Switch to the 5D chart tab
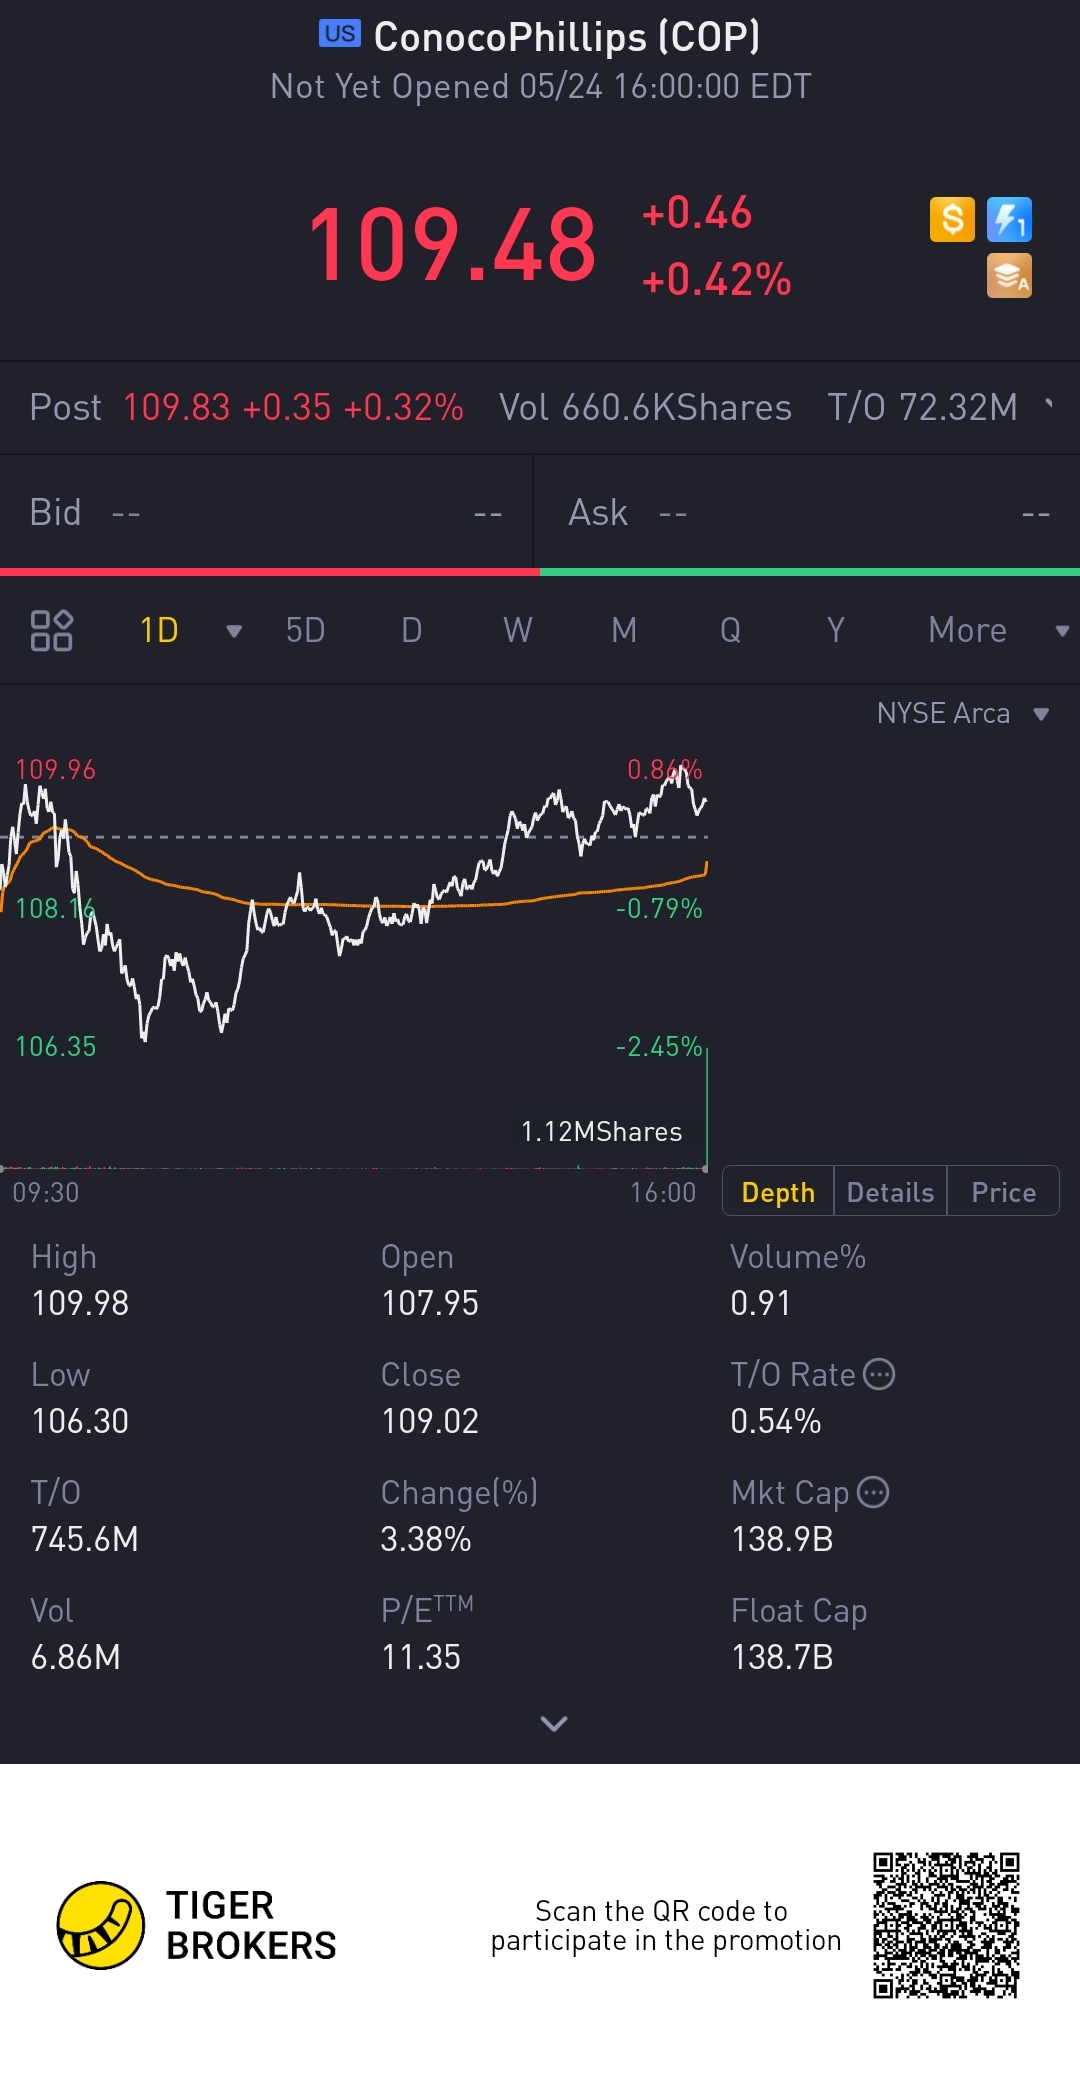This screenshot has height=2087, width=1080. click(x=305, y=630)
